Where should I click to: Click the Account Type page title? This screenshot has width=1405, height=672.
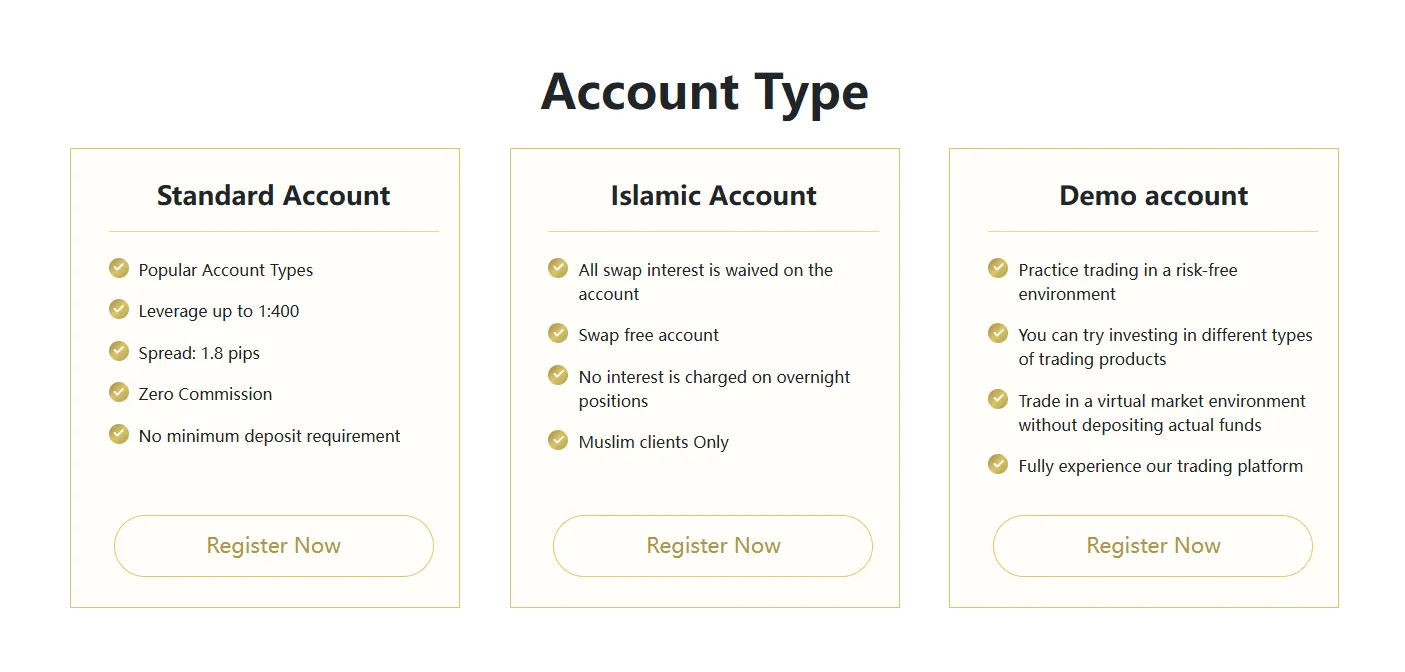point(704,92)
